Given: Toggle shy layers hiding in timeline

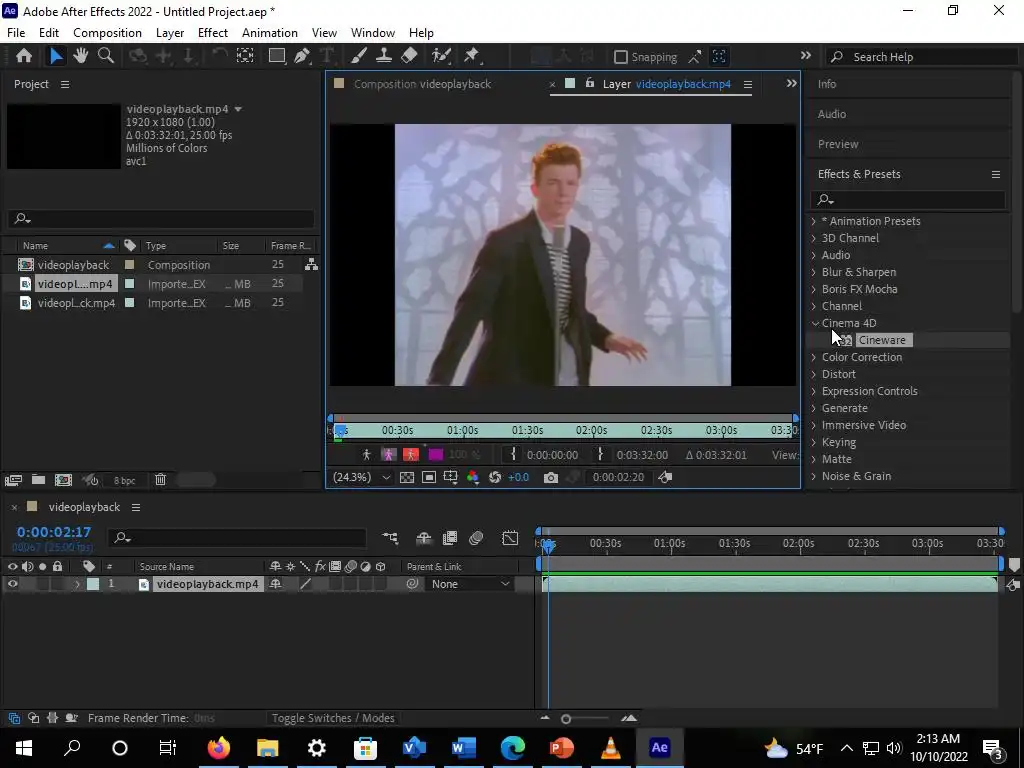Looking at the screenshot, I should point(424,538).
